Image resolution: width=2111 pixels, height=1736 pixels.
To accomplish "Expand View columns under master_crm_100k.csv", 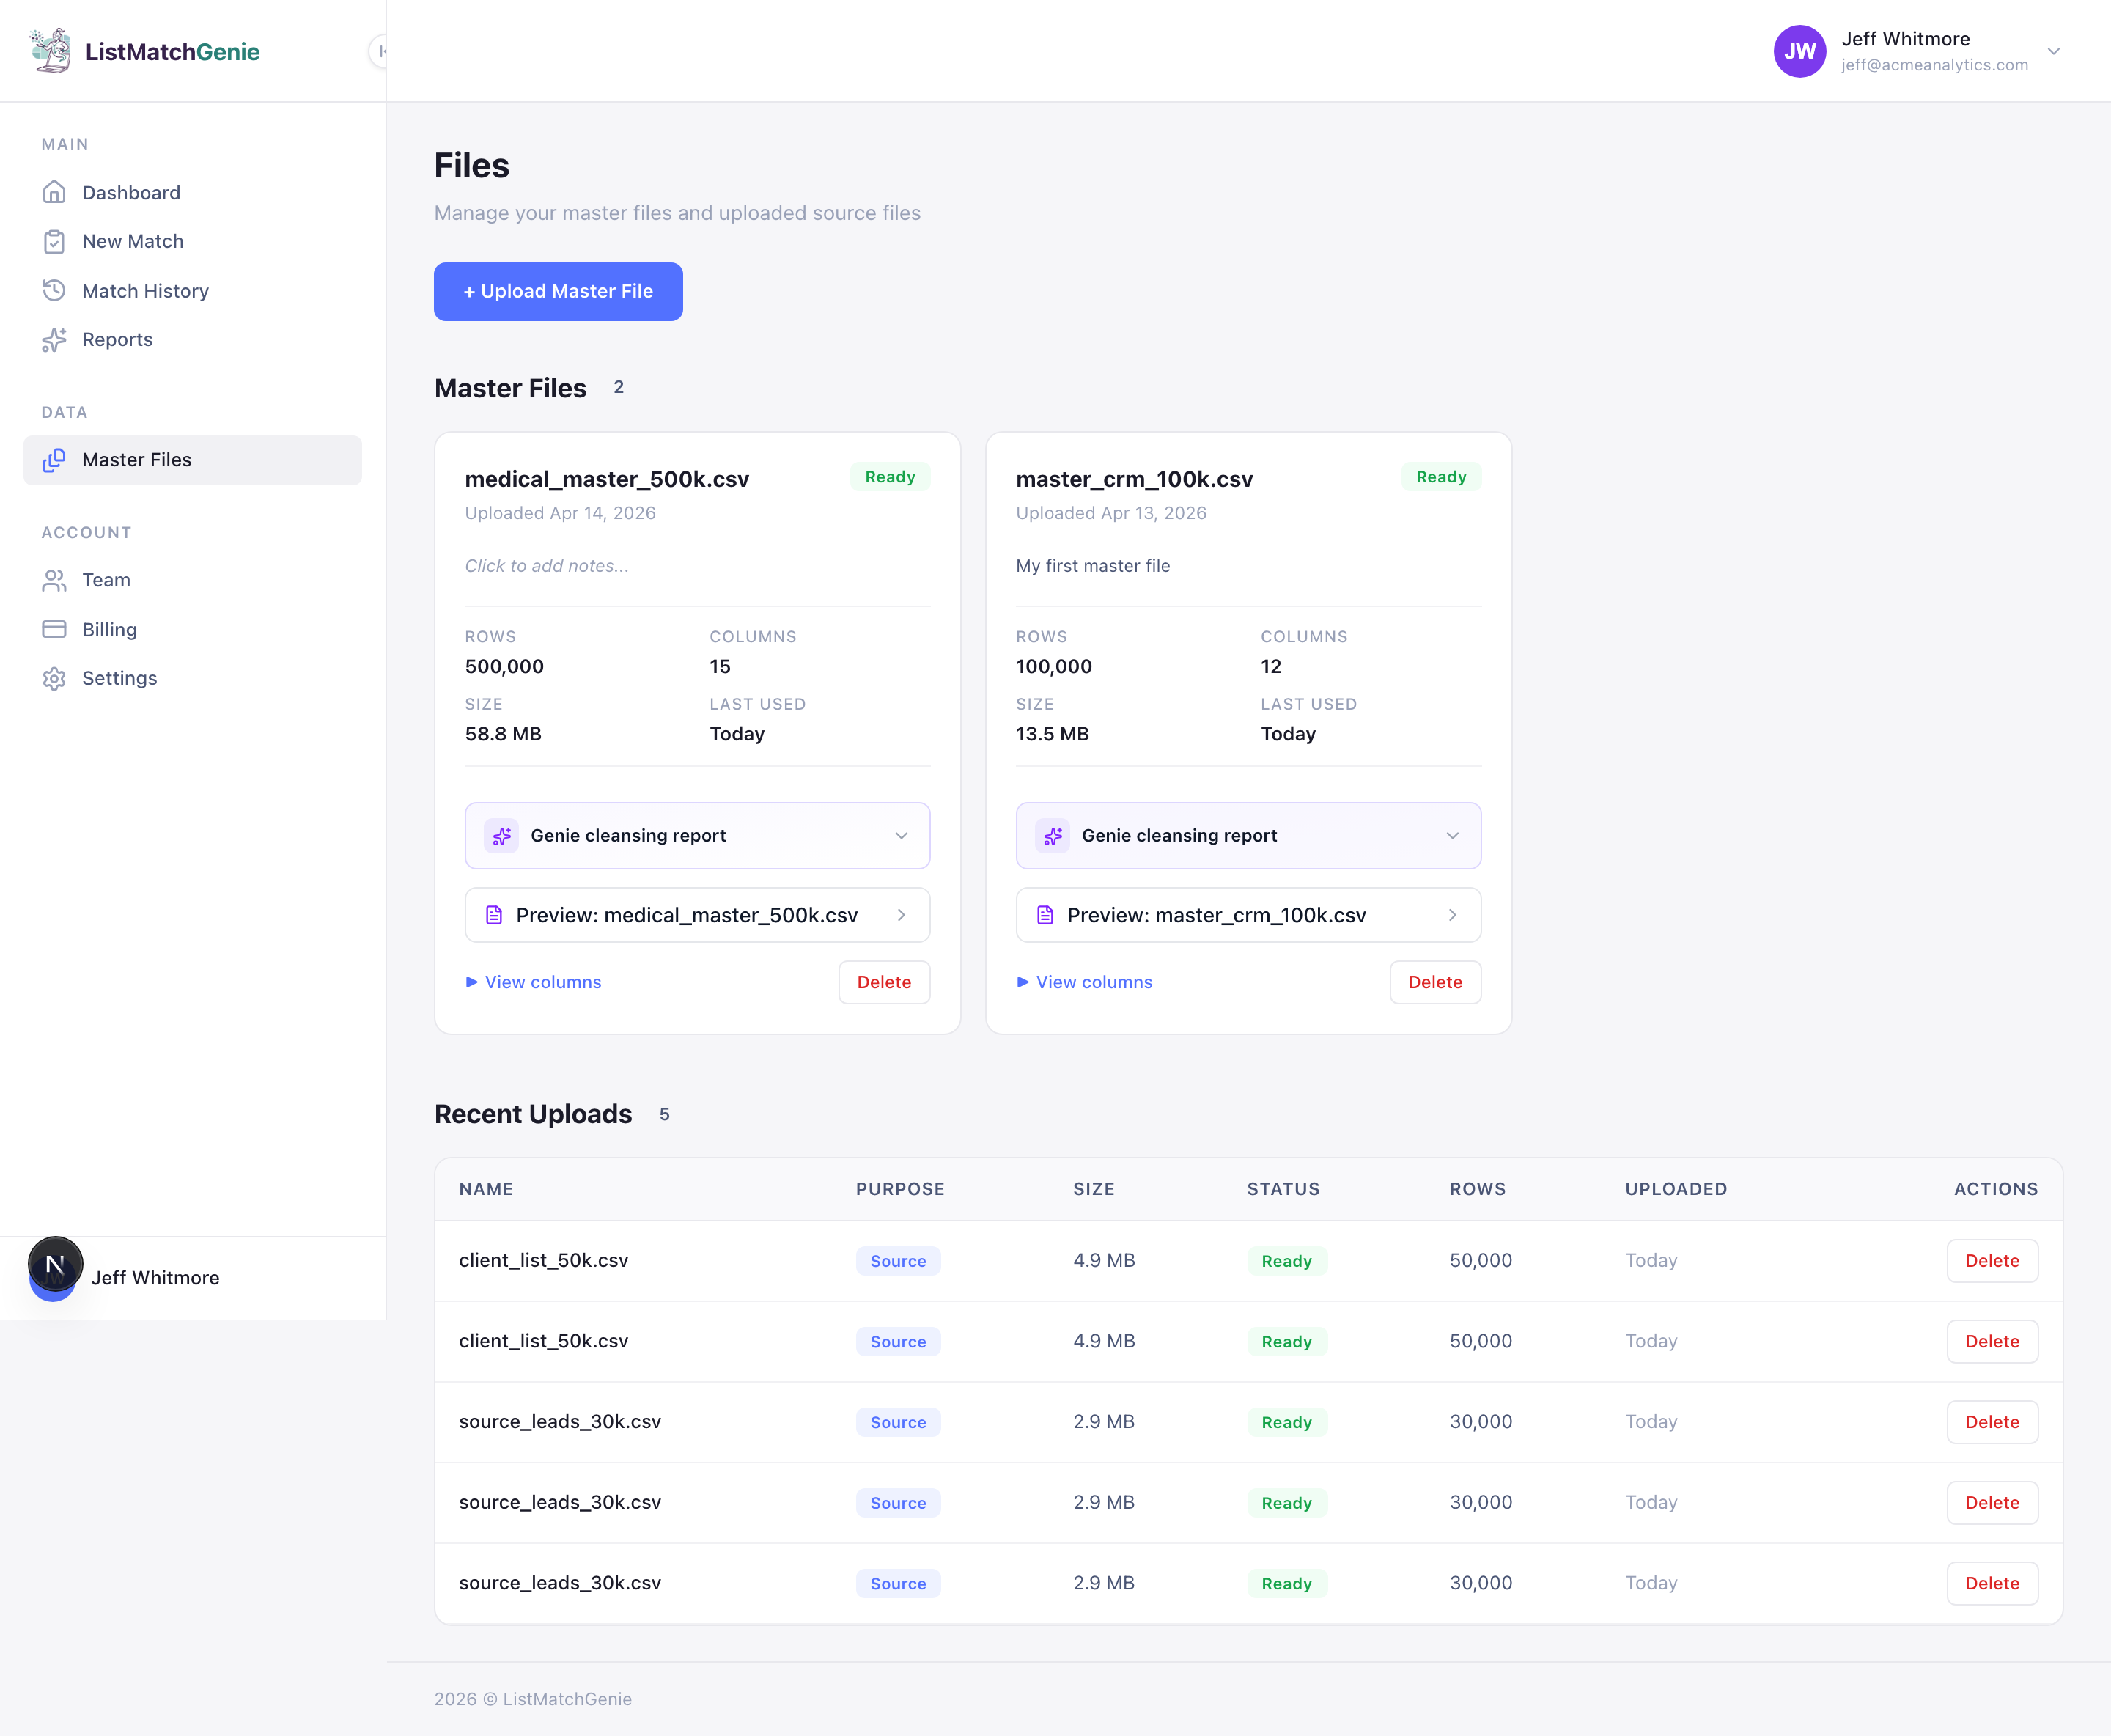I will (1085, 982).
